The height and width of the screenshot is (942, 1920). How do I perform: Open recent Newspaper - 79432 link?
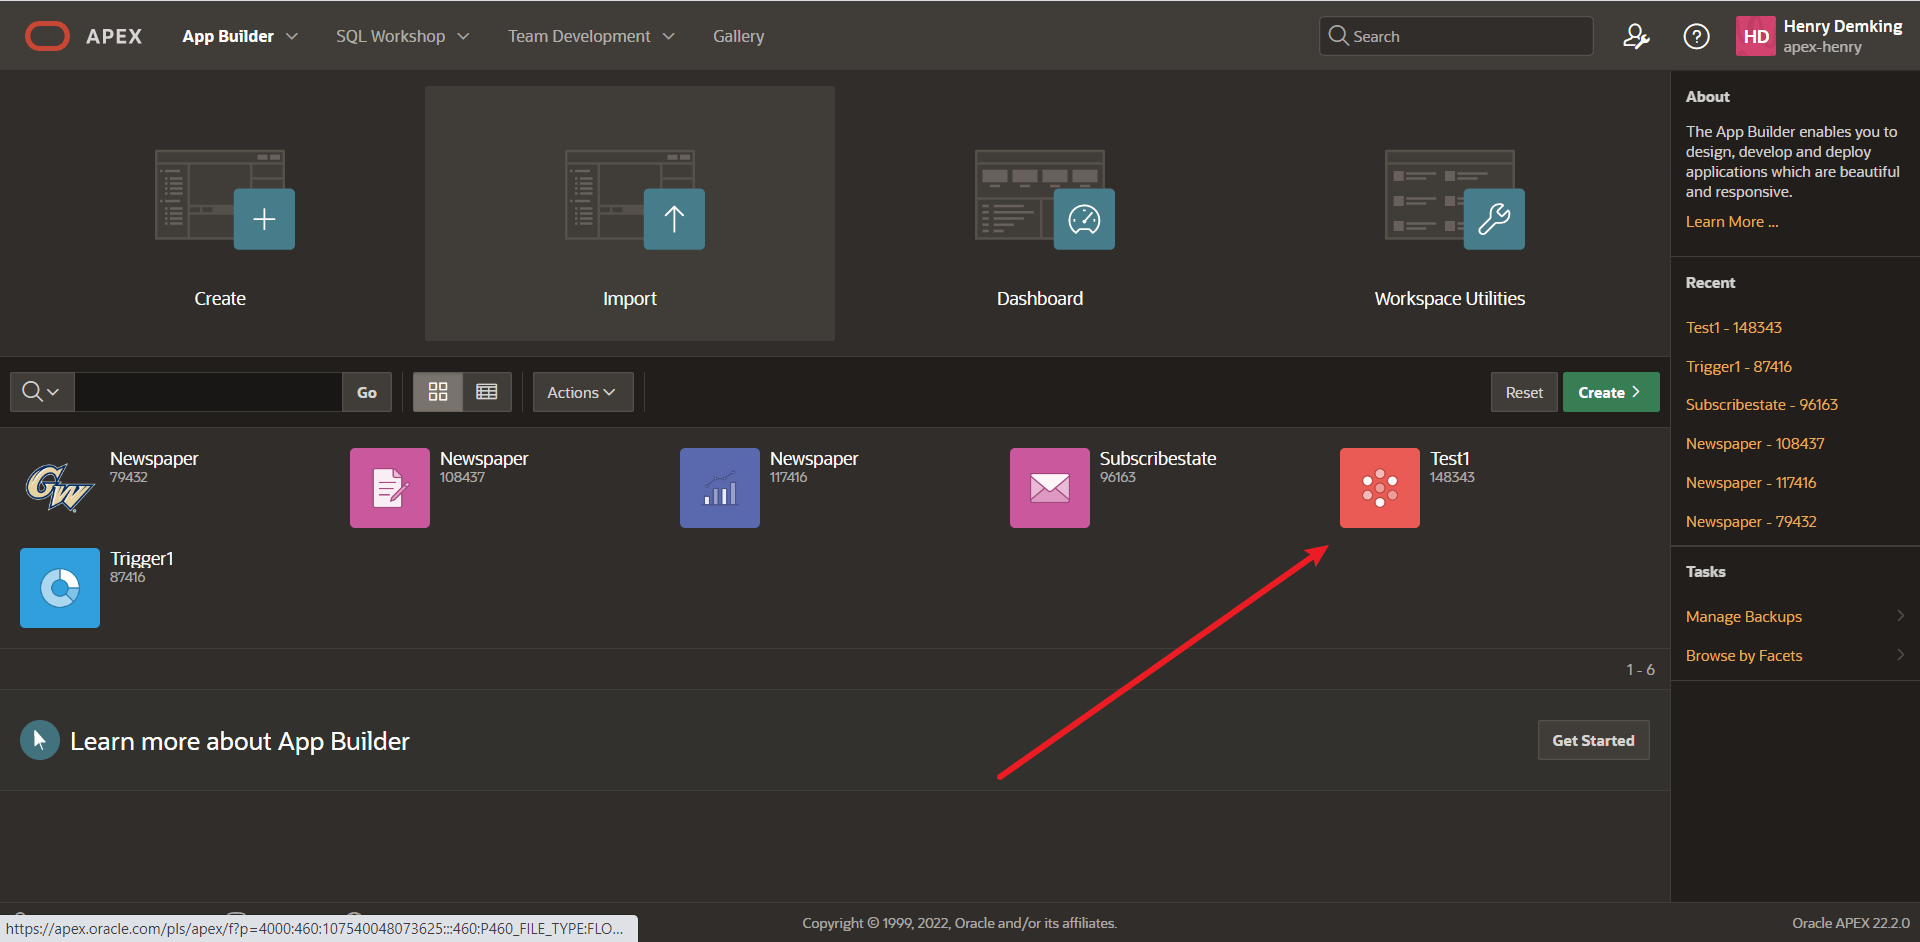(1750, 521)
